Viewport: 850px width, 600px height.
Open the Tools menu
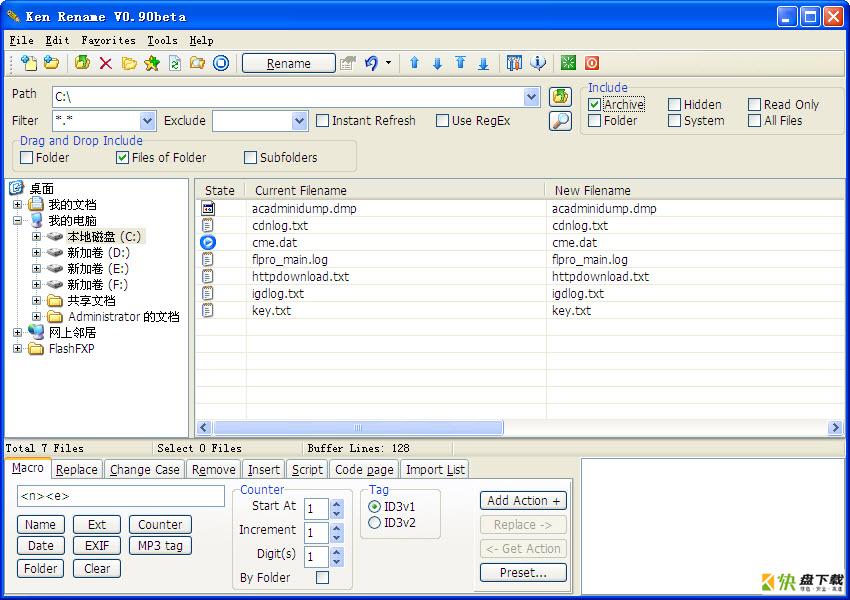(162, 41)
